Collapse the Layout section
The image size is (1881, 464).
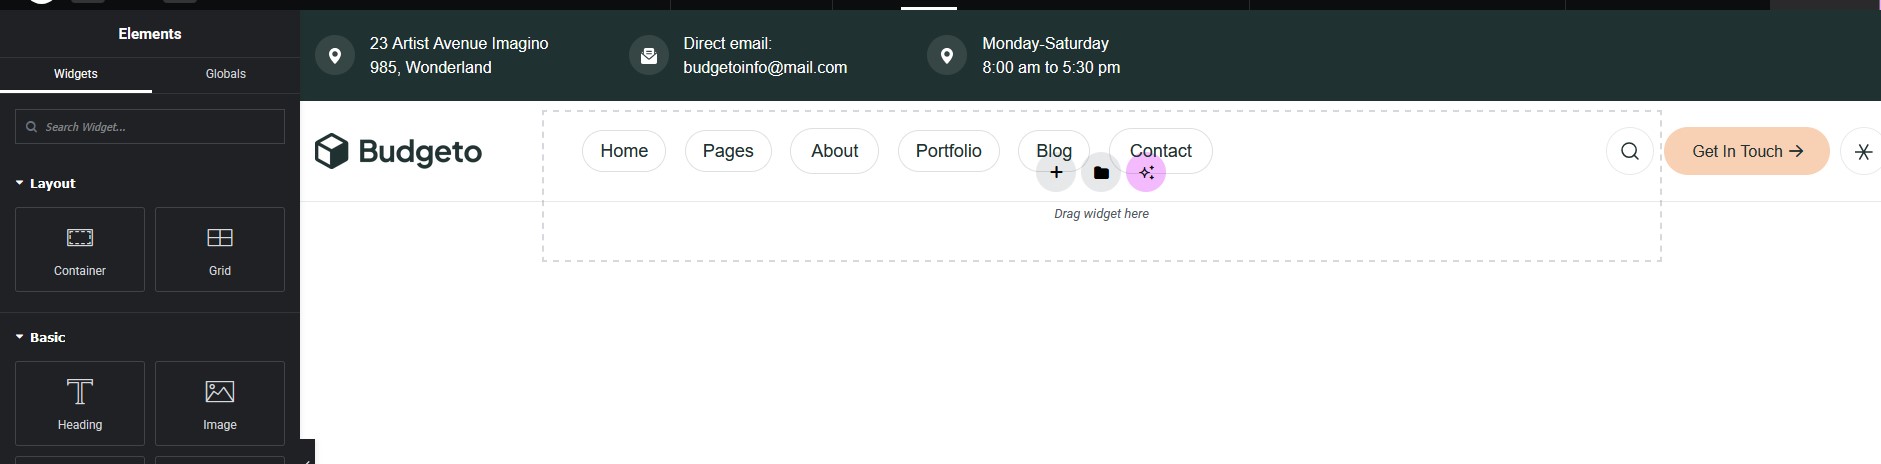[46, 184]
